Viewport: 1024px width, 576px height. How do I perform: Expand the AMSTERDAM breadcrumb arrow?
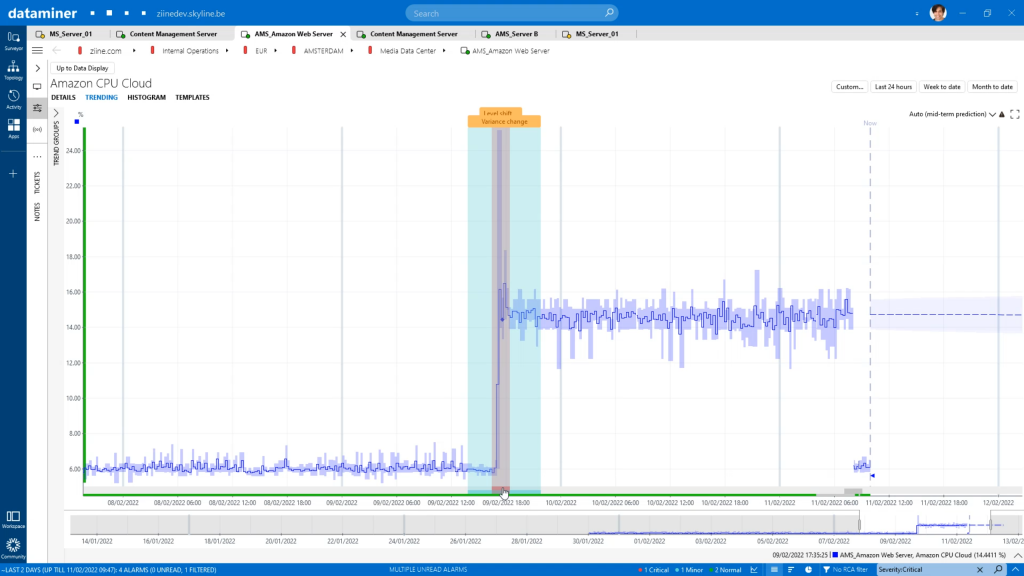(352, 50)
